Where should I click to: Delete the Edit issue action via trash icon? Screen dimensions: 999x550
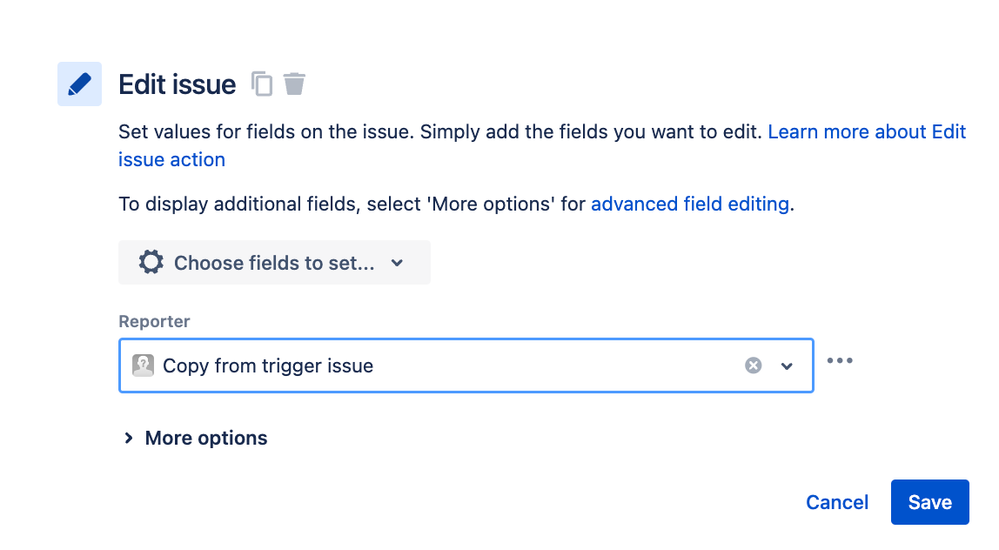(294, 83)
